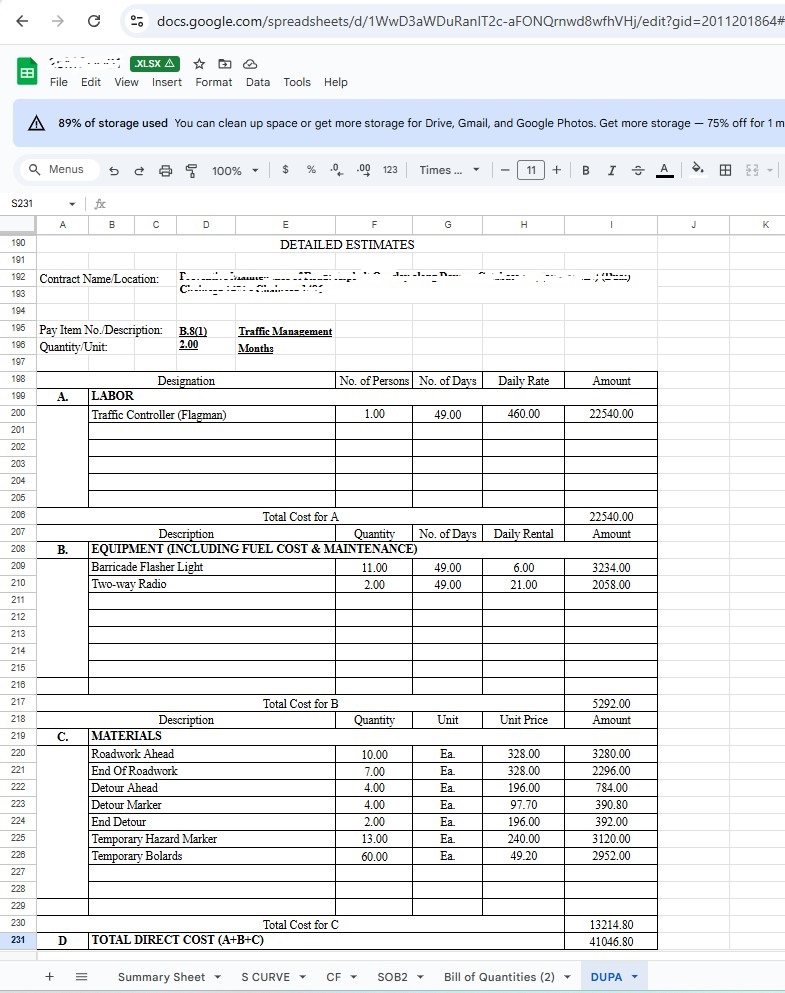Open the all sheets list
Image resolution: width=785 pixels, height=993 pixels.
[x=81, y=977]
